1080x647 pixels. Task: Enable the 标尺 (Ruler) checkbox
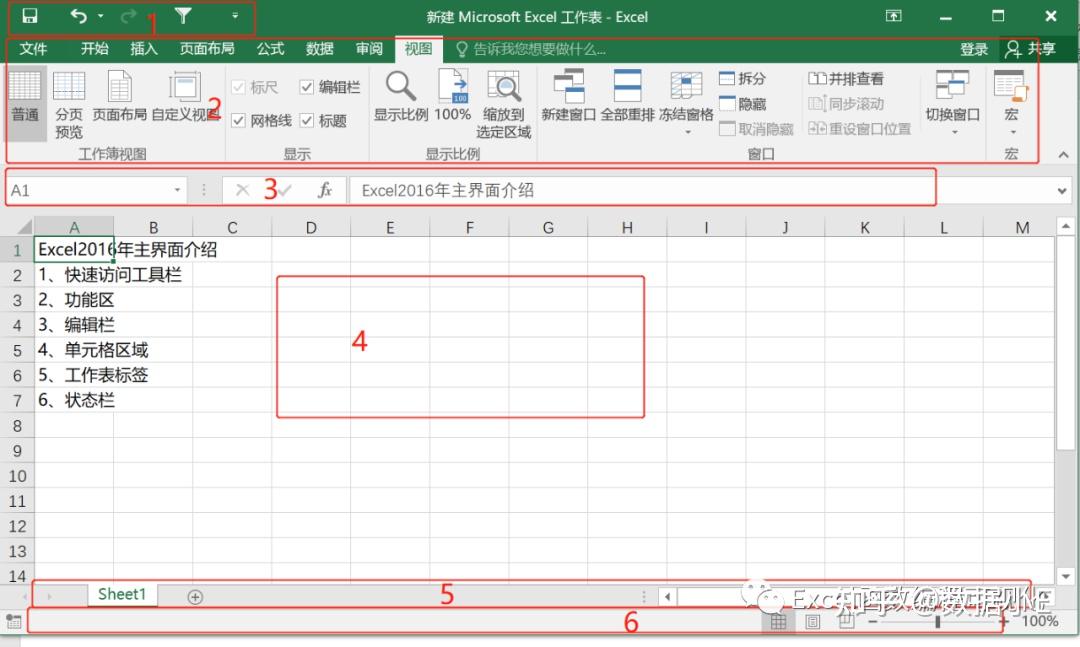pyautogui.click(x=239, y=87)
